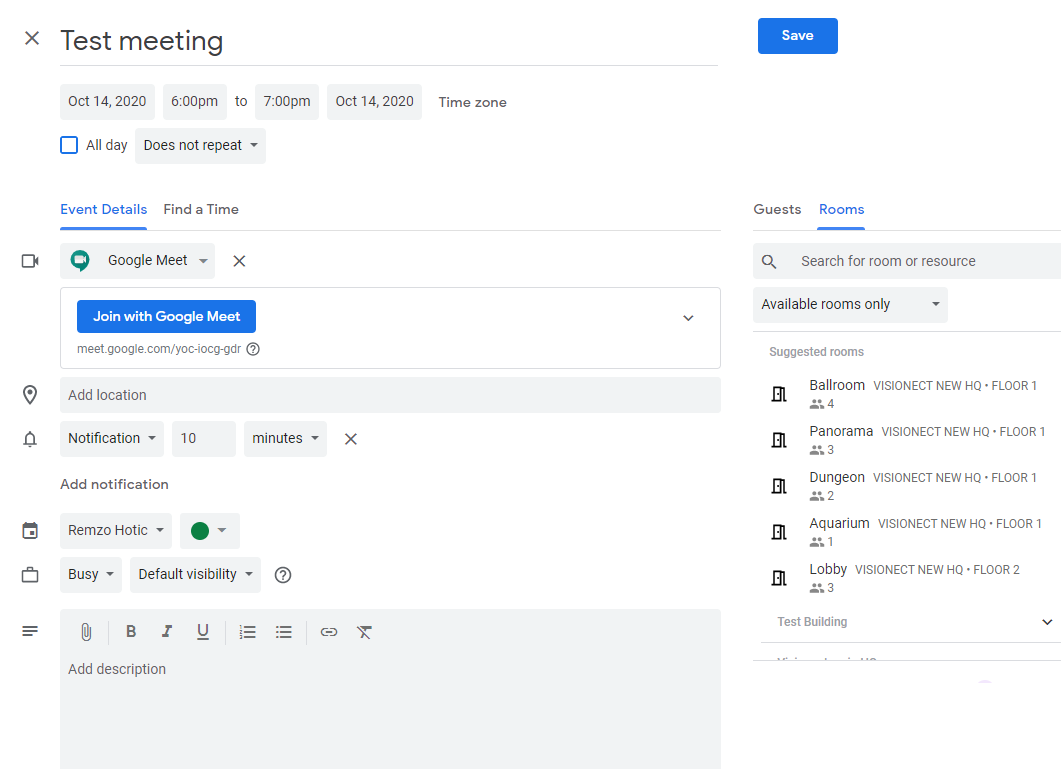Image resolution: width=1061 pixels, height=769 pixels.
Task: Remove formatting with the clear formatting icon
Action: [365, 632]
